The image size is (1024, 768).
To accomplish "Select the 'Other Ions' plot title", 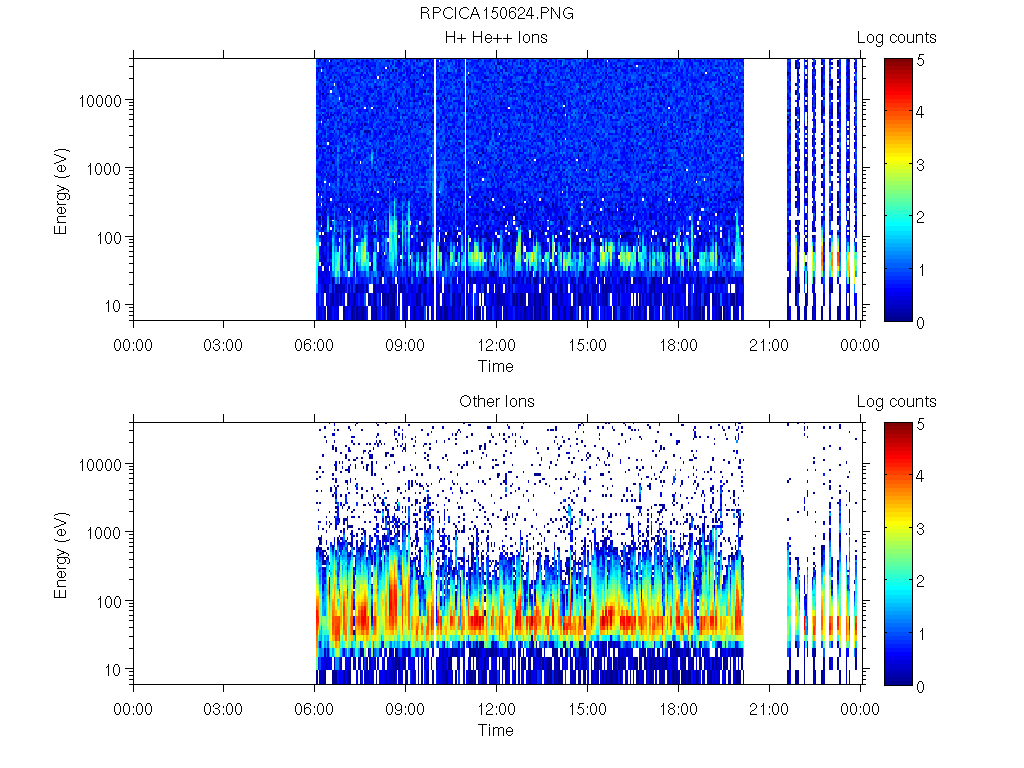I will pos(496,401).
